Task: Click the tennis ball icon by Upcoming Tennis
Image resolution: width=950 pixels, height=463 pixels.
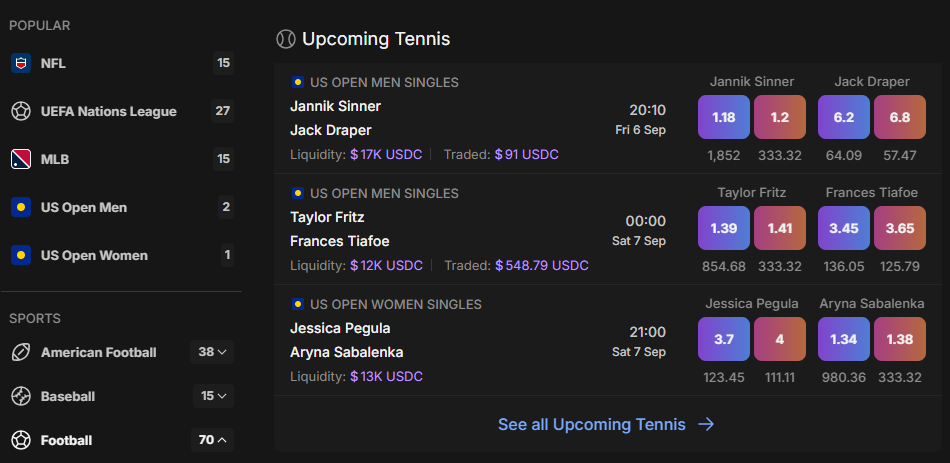Action: (285, 39)
